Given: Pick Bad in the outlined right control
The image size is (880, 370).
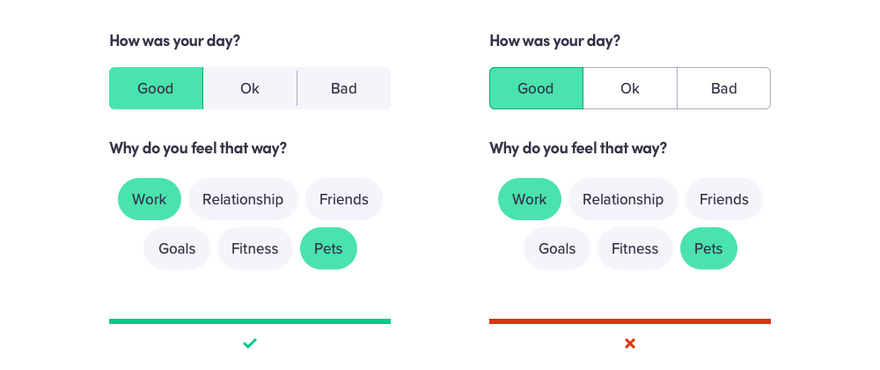Looking at the screenshot, I should [724, 88].
